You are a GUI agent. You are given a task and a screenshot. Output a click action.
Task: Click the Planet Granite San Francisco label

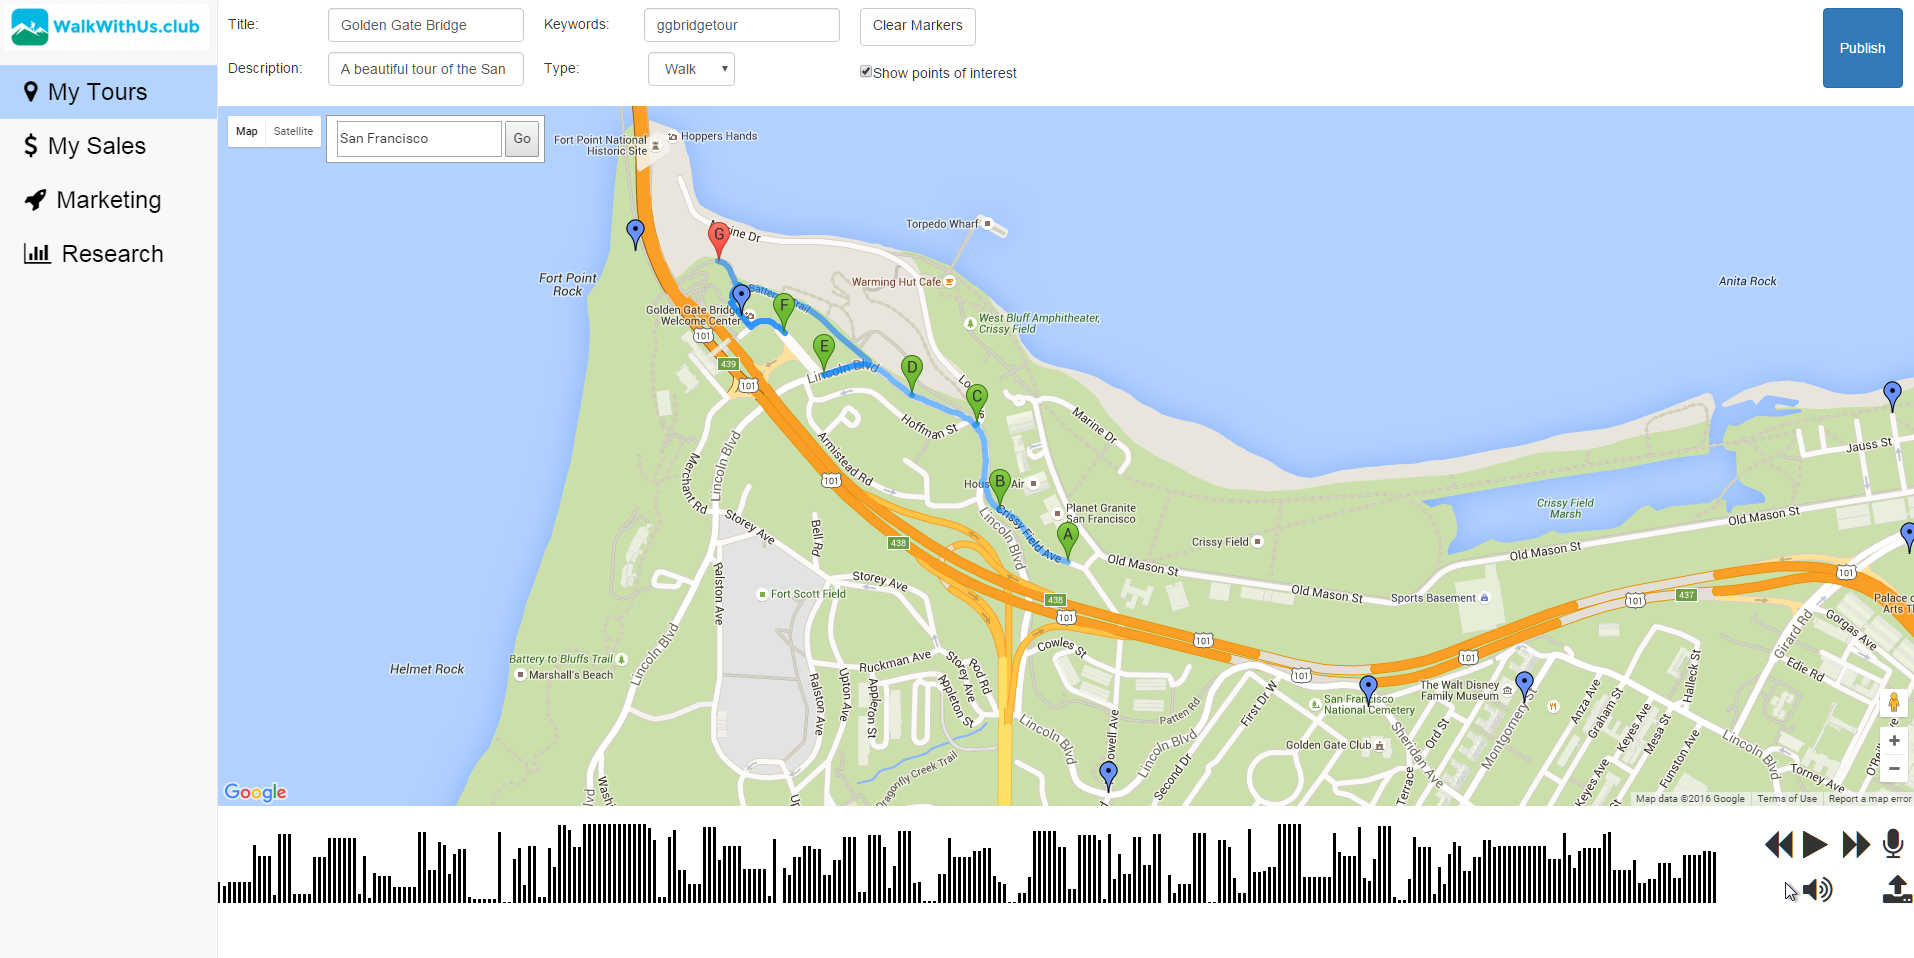pos(1101,514)
